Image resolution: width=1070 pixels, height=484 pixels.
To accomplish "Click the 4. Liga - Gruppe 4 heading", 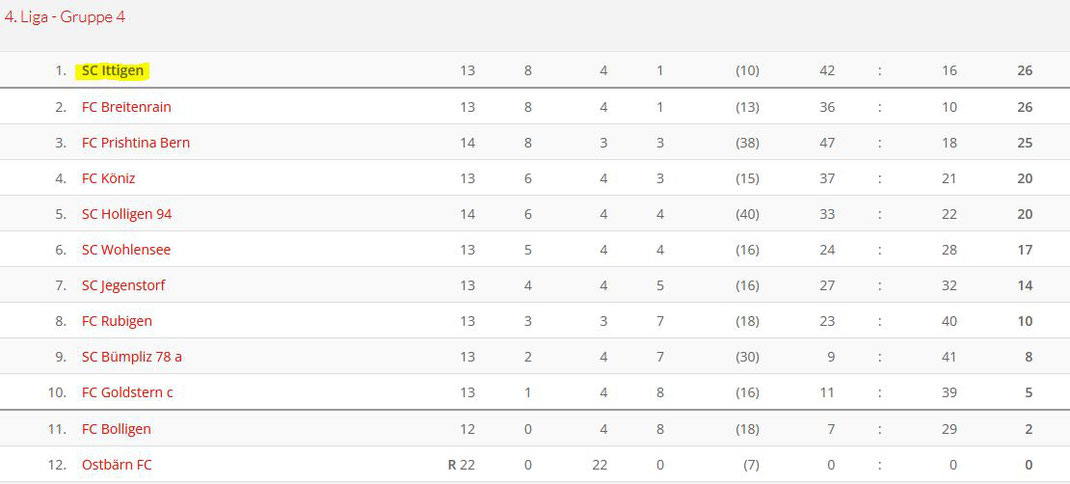I will tap(65, 17).
